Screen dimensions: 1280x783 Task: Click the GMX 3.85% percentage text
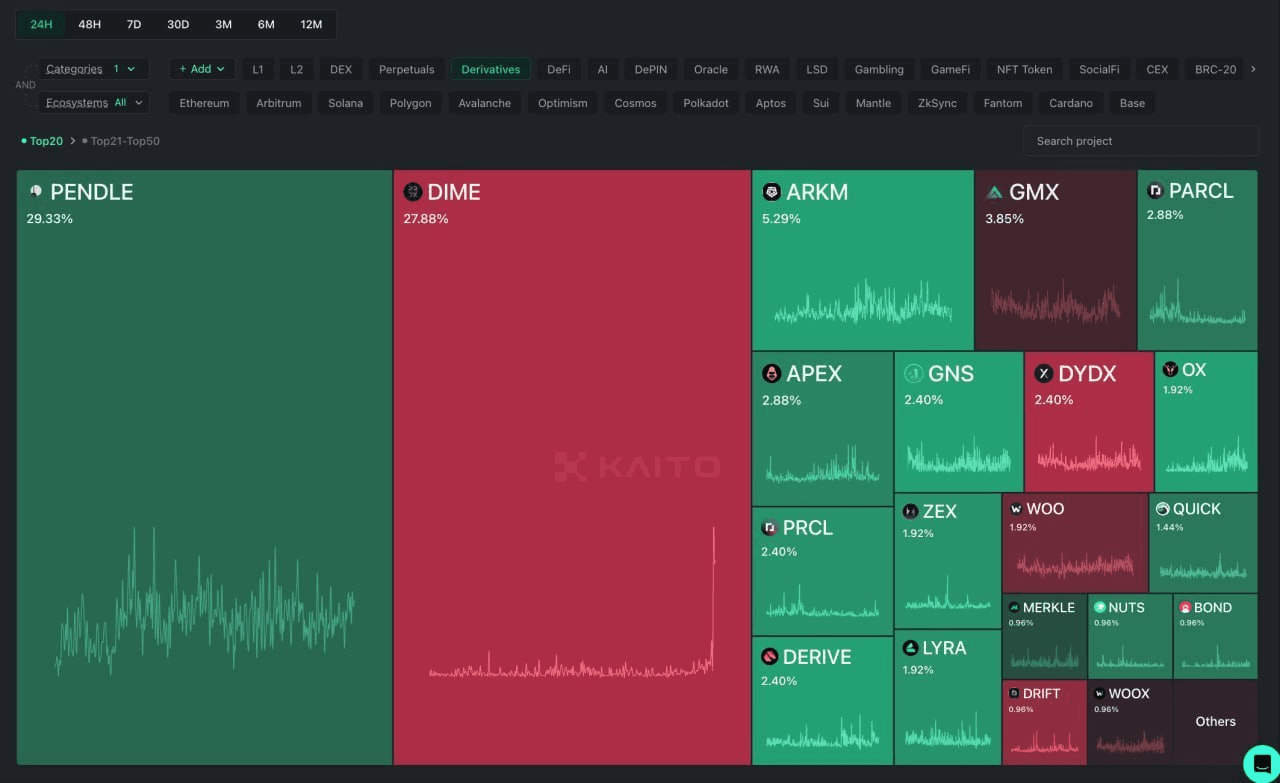tap(1004, 218)
